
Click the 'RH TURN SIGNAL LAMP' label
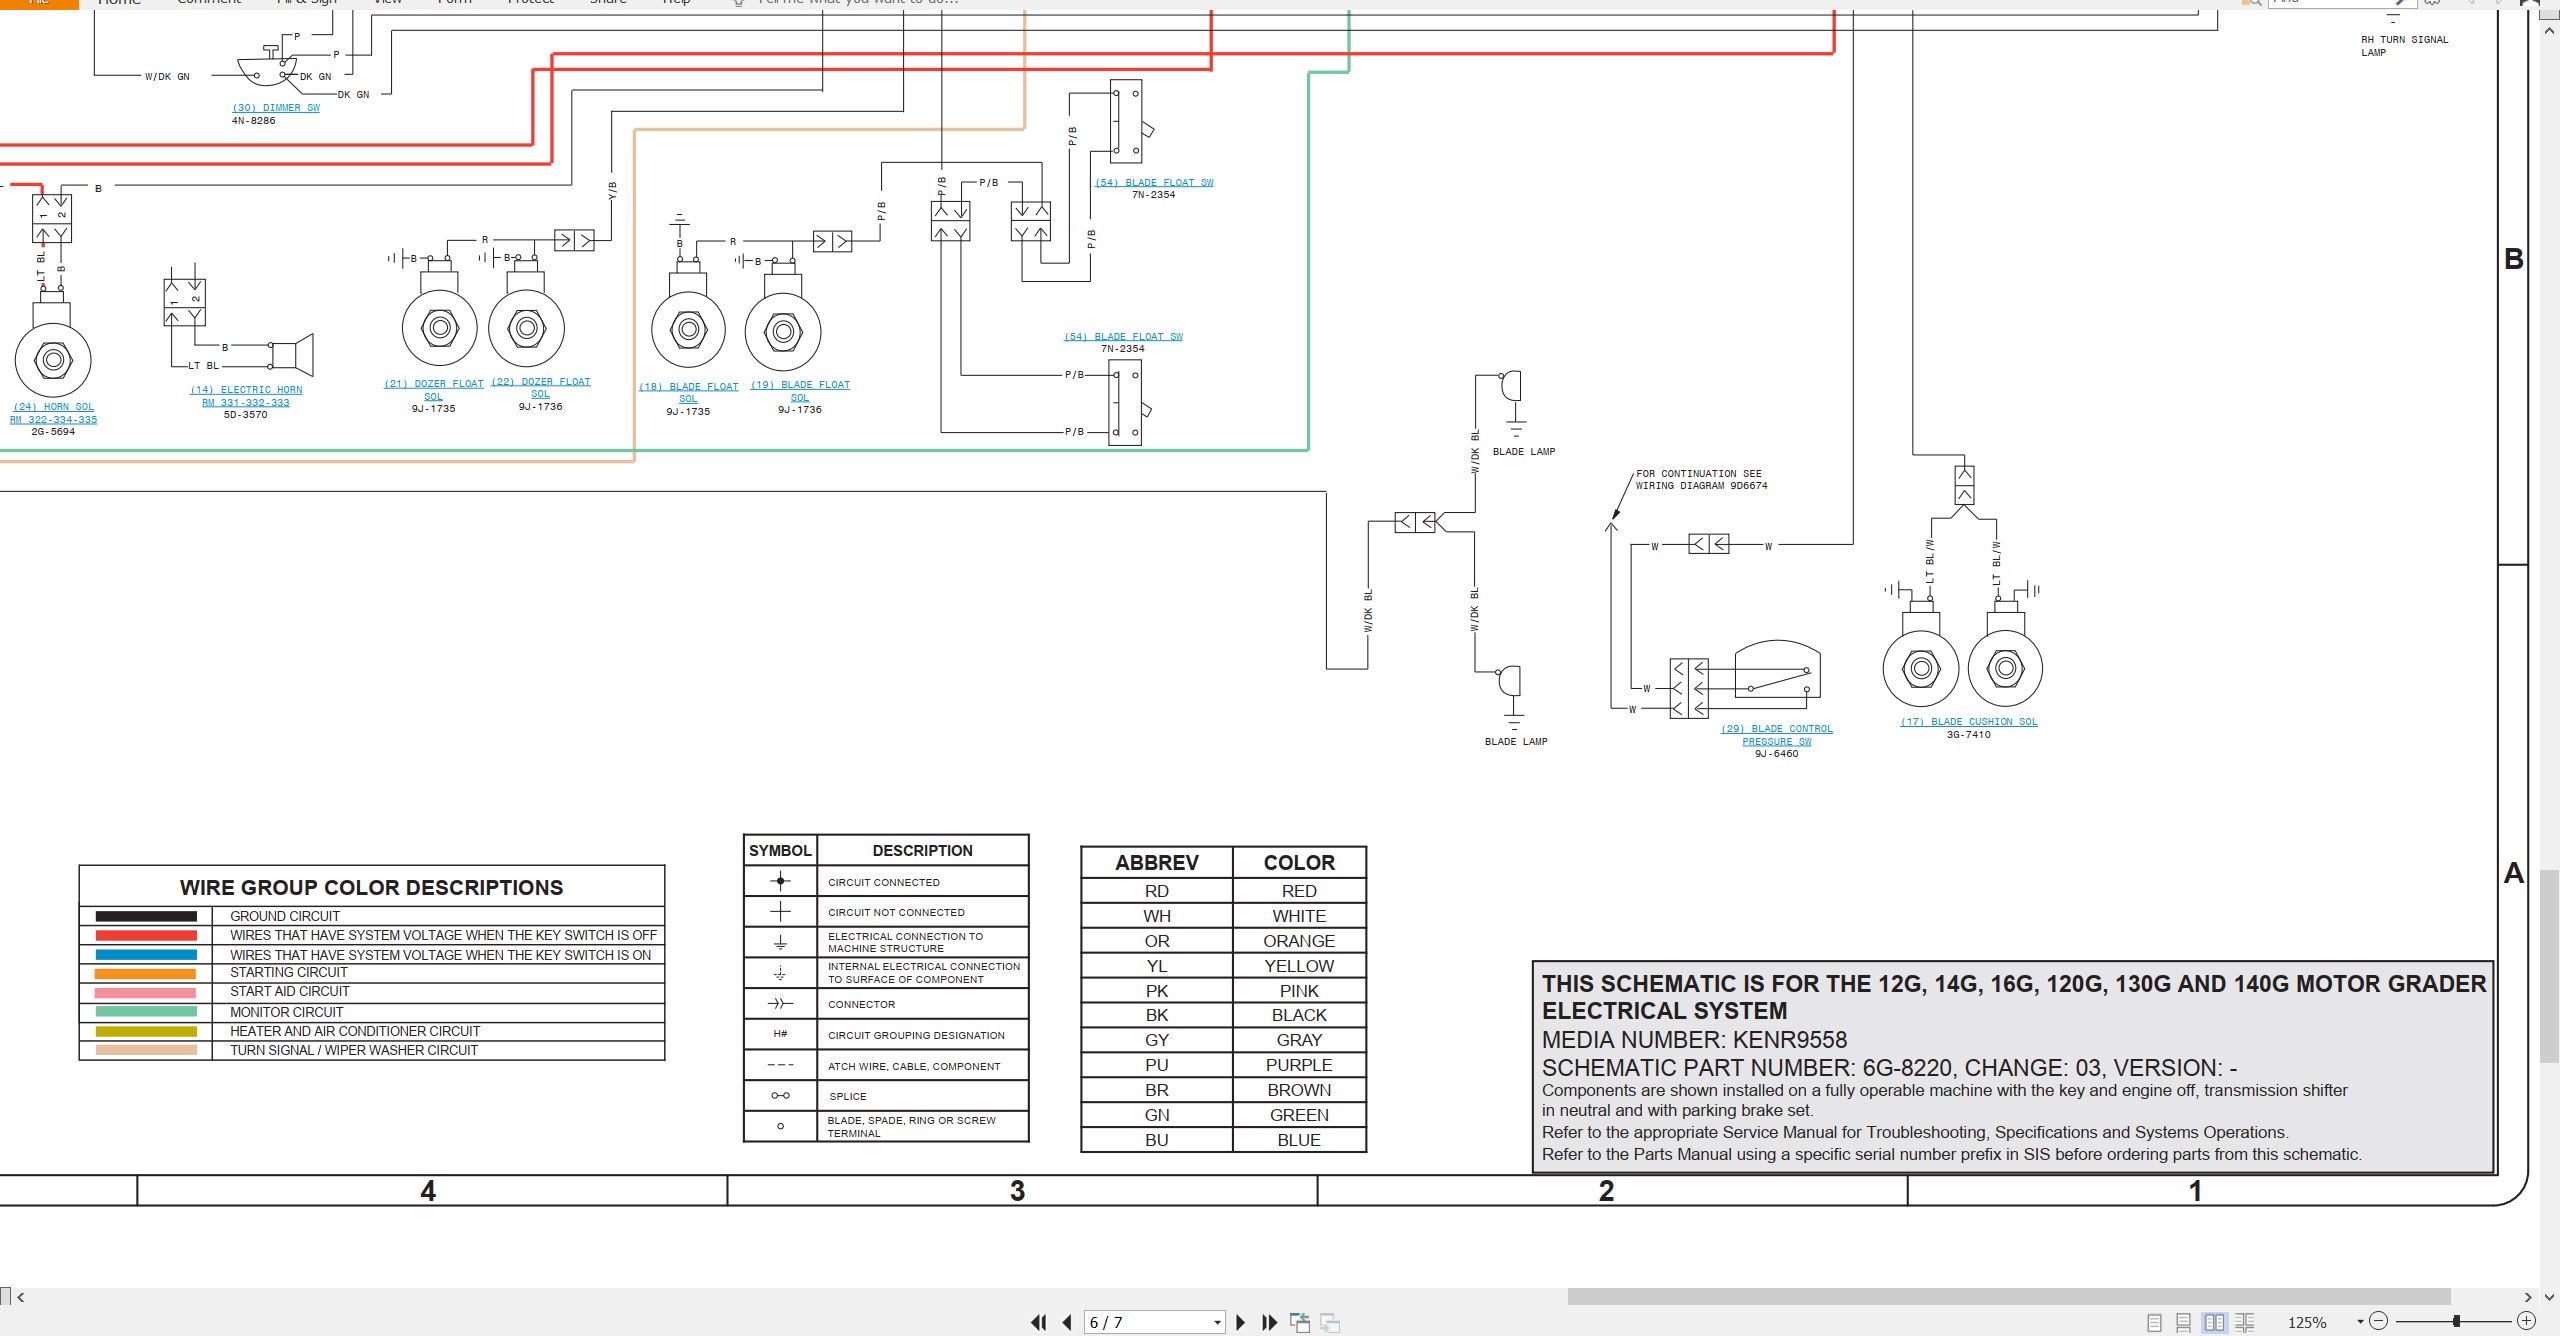(x=2405, y=46)
